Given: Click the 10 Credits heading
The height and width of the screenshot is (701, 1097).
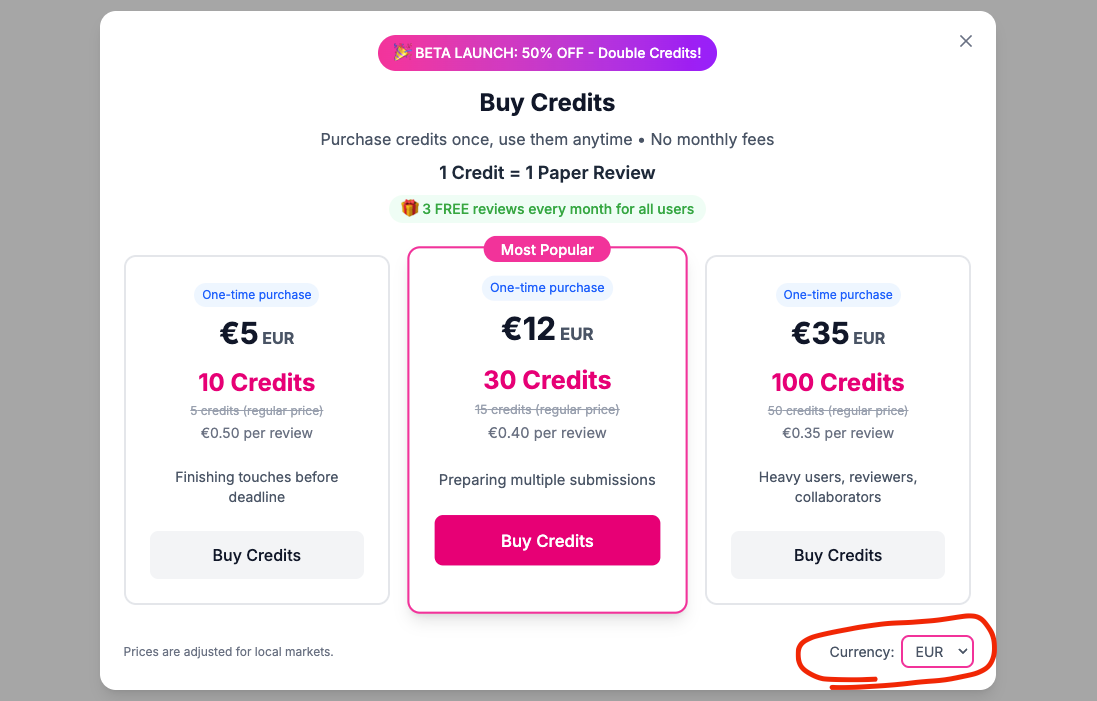Looking at the screenshot, I should coord(257,382).
